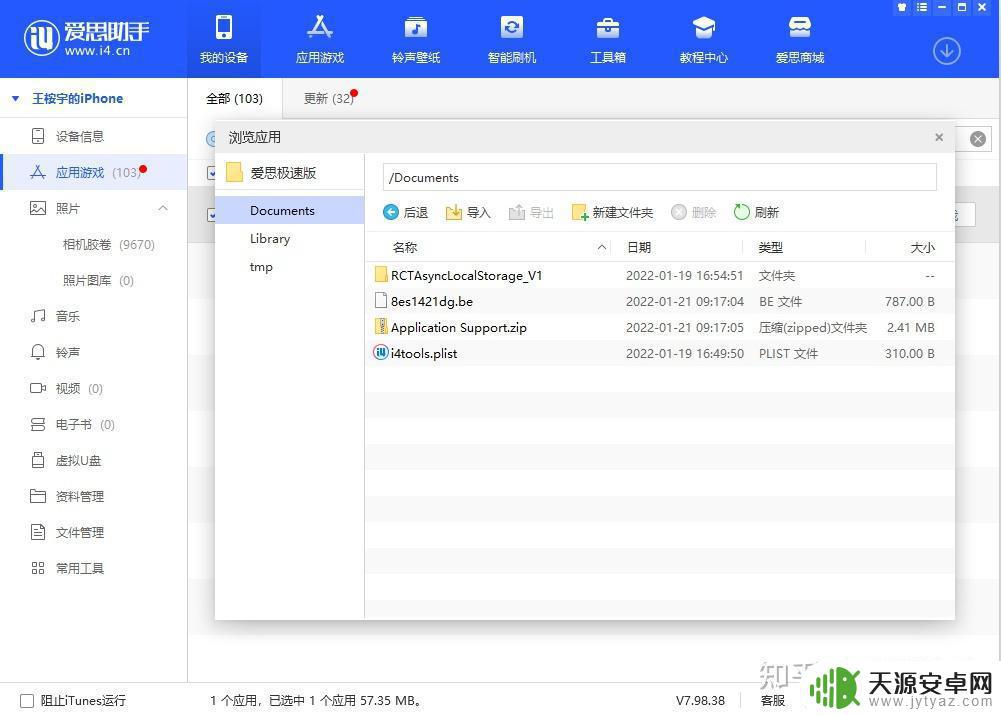Click the 刷新 refresh button
This screenshot has width=1001, height=716.
[x=756, y=213]
